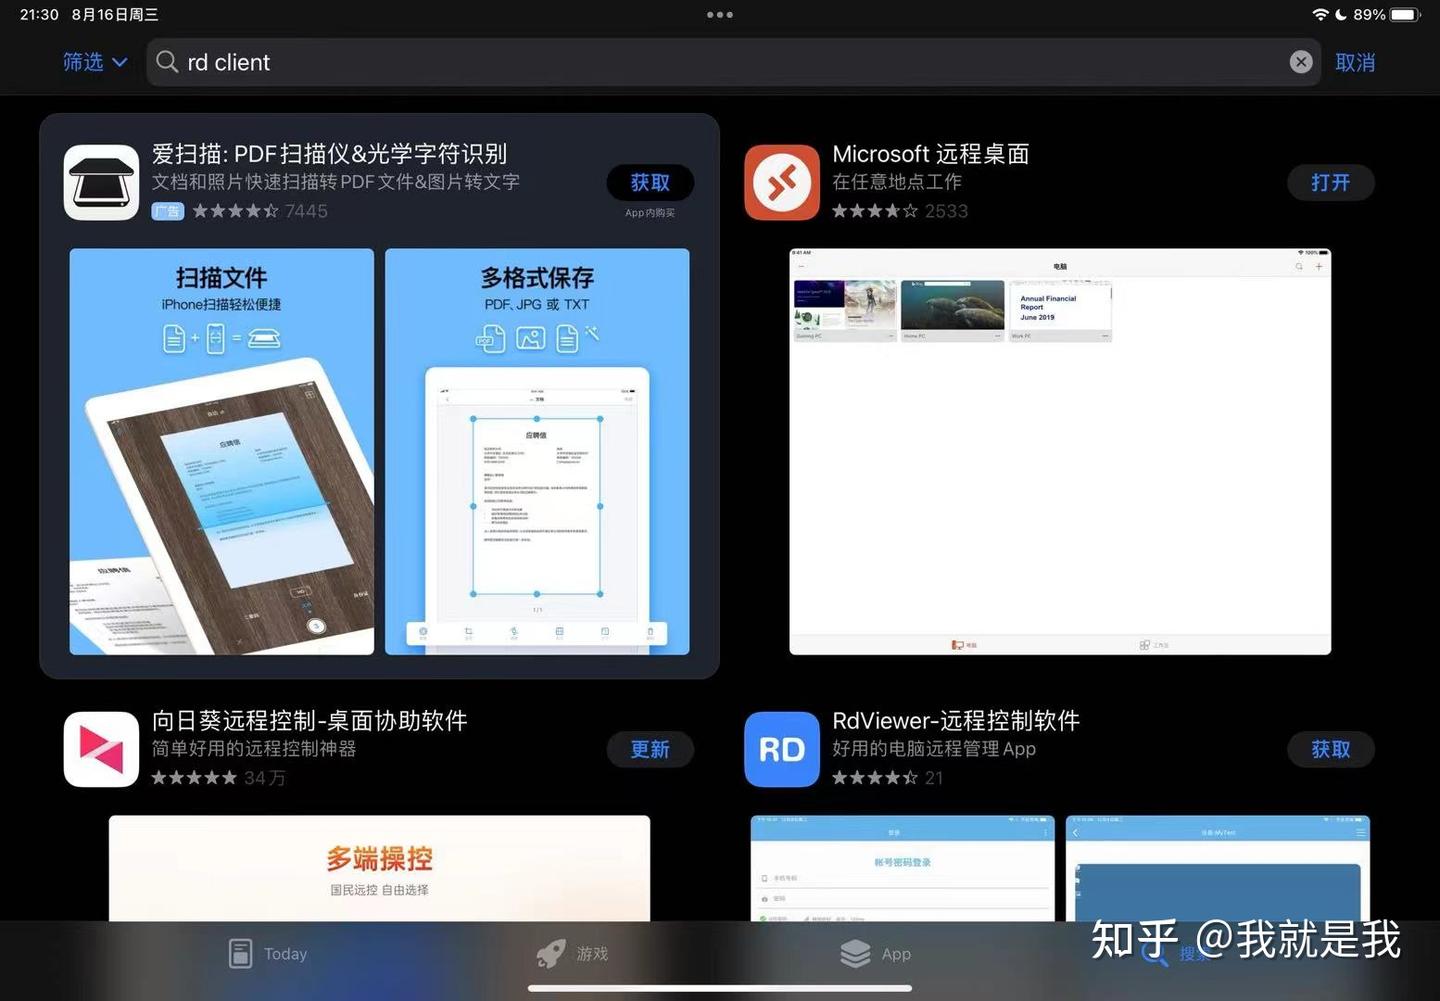
Task: Tap the RdViewer app icon
Action: 781,749
